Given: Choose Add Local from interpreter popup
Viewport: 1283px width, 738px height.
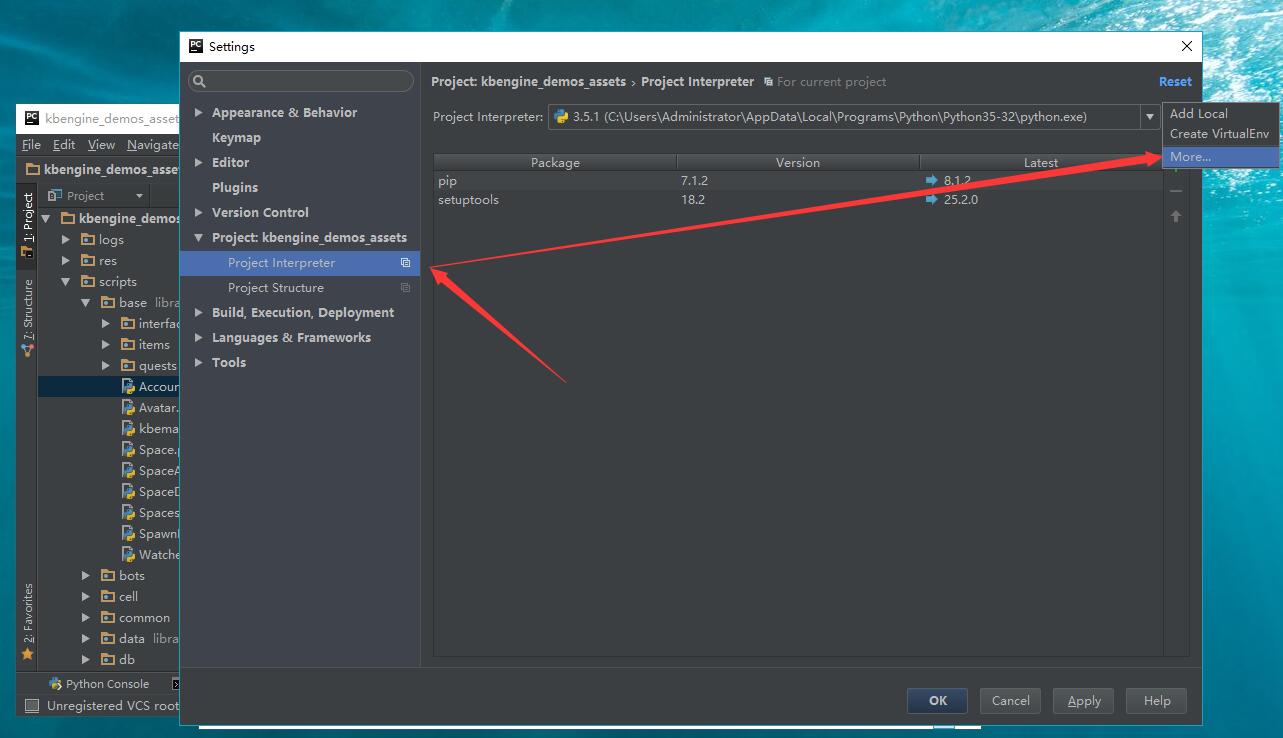Looking at the screenshot, I should [x=1220, y=113].
